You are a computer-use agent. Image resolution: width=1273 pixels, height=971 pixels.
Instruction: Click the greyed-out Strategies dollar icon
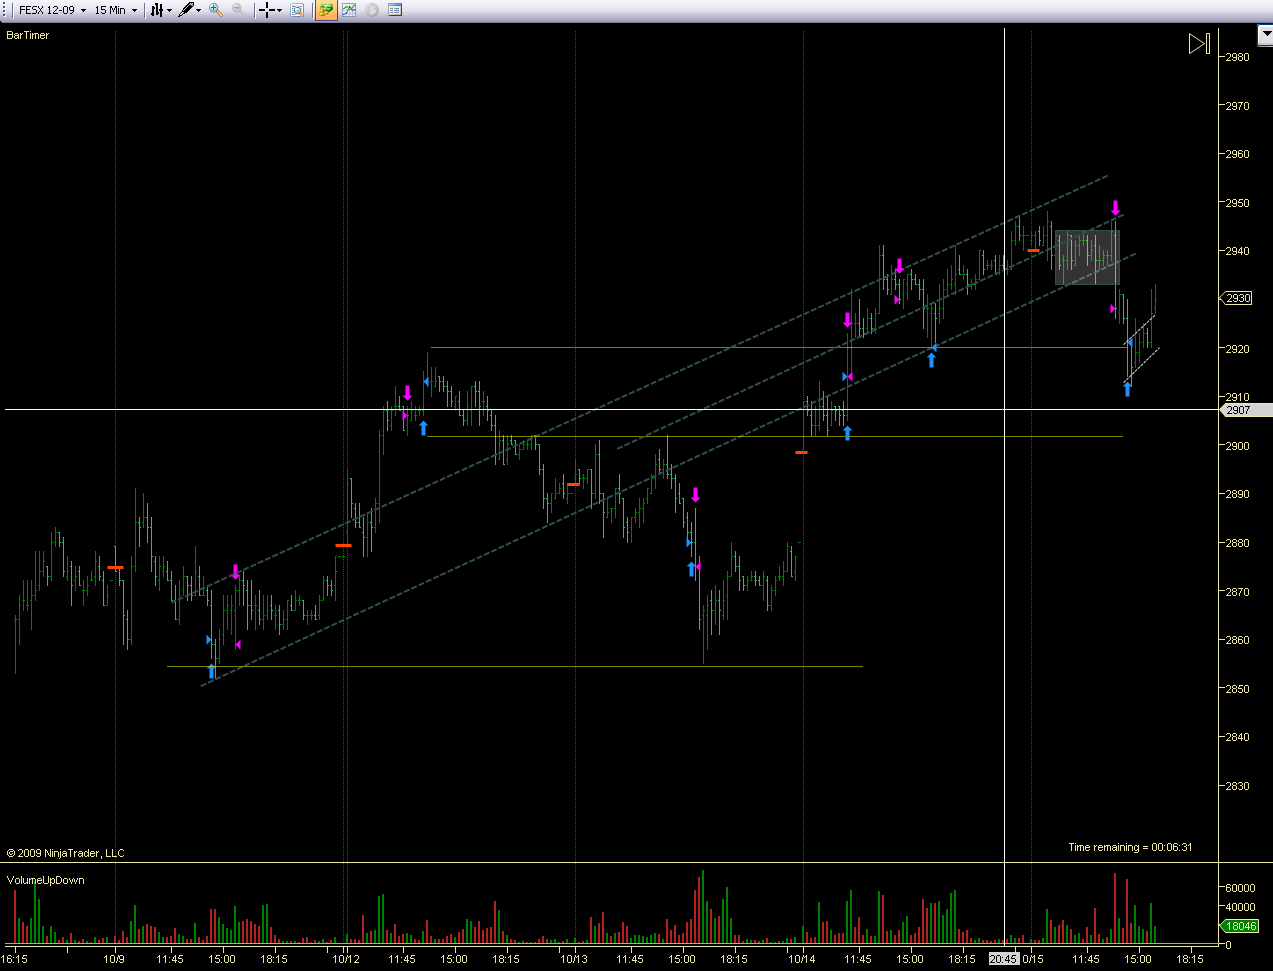click(372, 10)
